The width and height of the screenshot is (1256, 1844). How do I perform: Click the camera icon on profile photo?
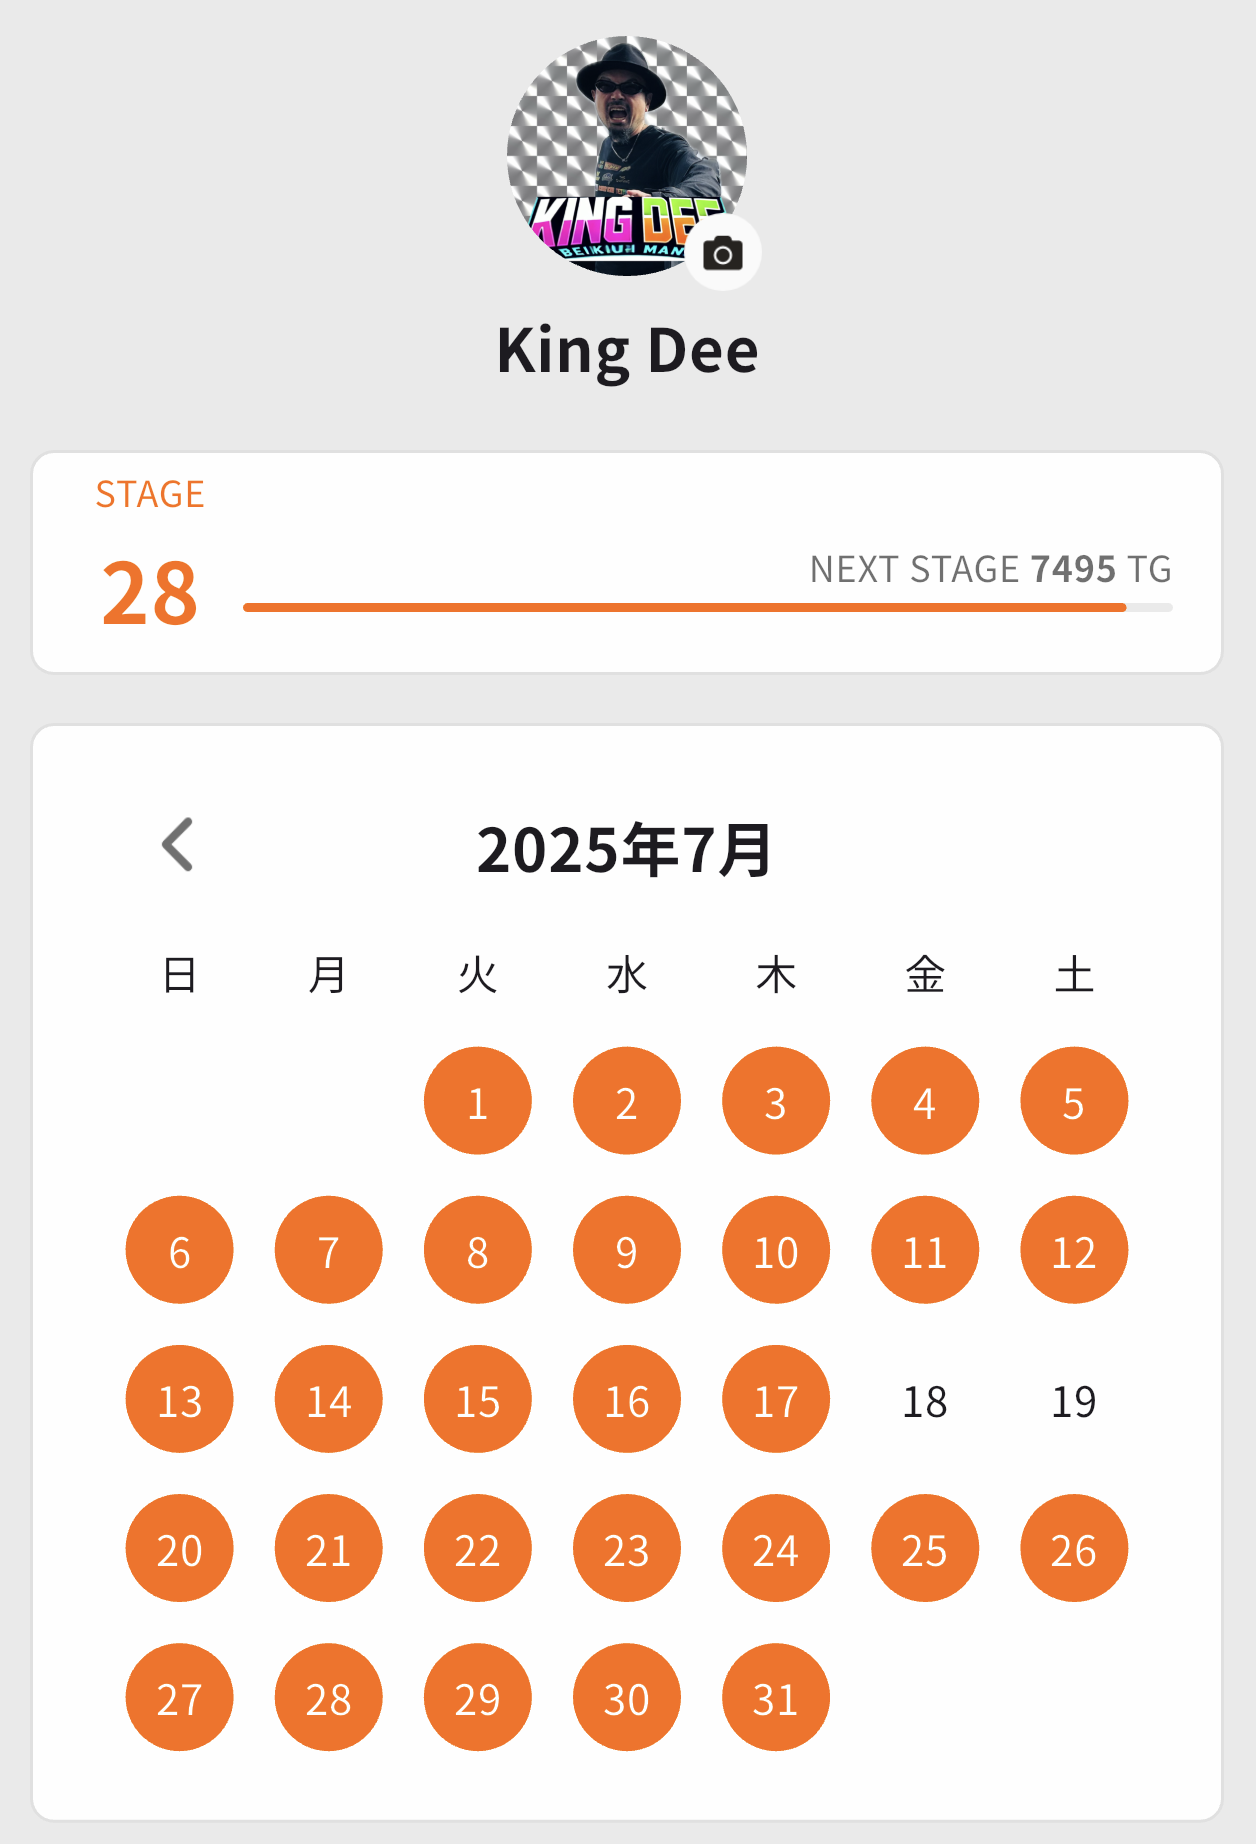tap(723, 254)
